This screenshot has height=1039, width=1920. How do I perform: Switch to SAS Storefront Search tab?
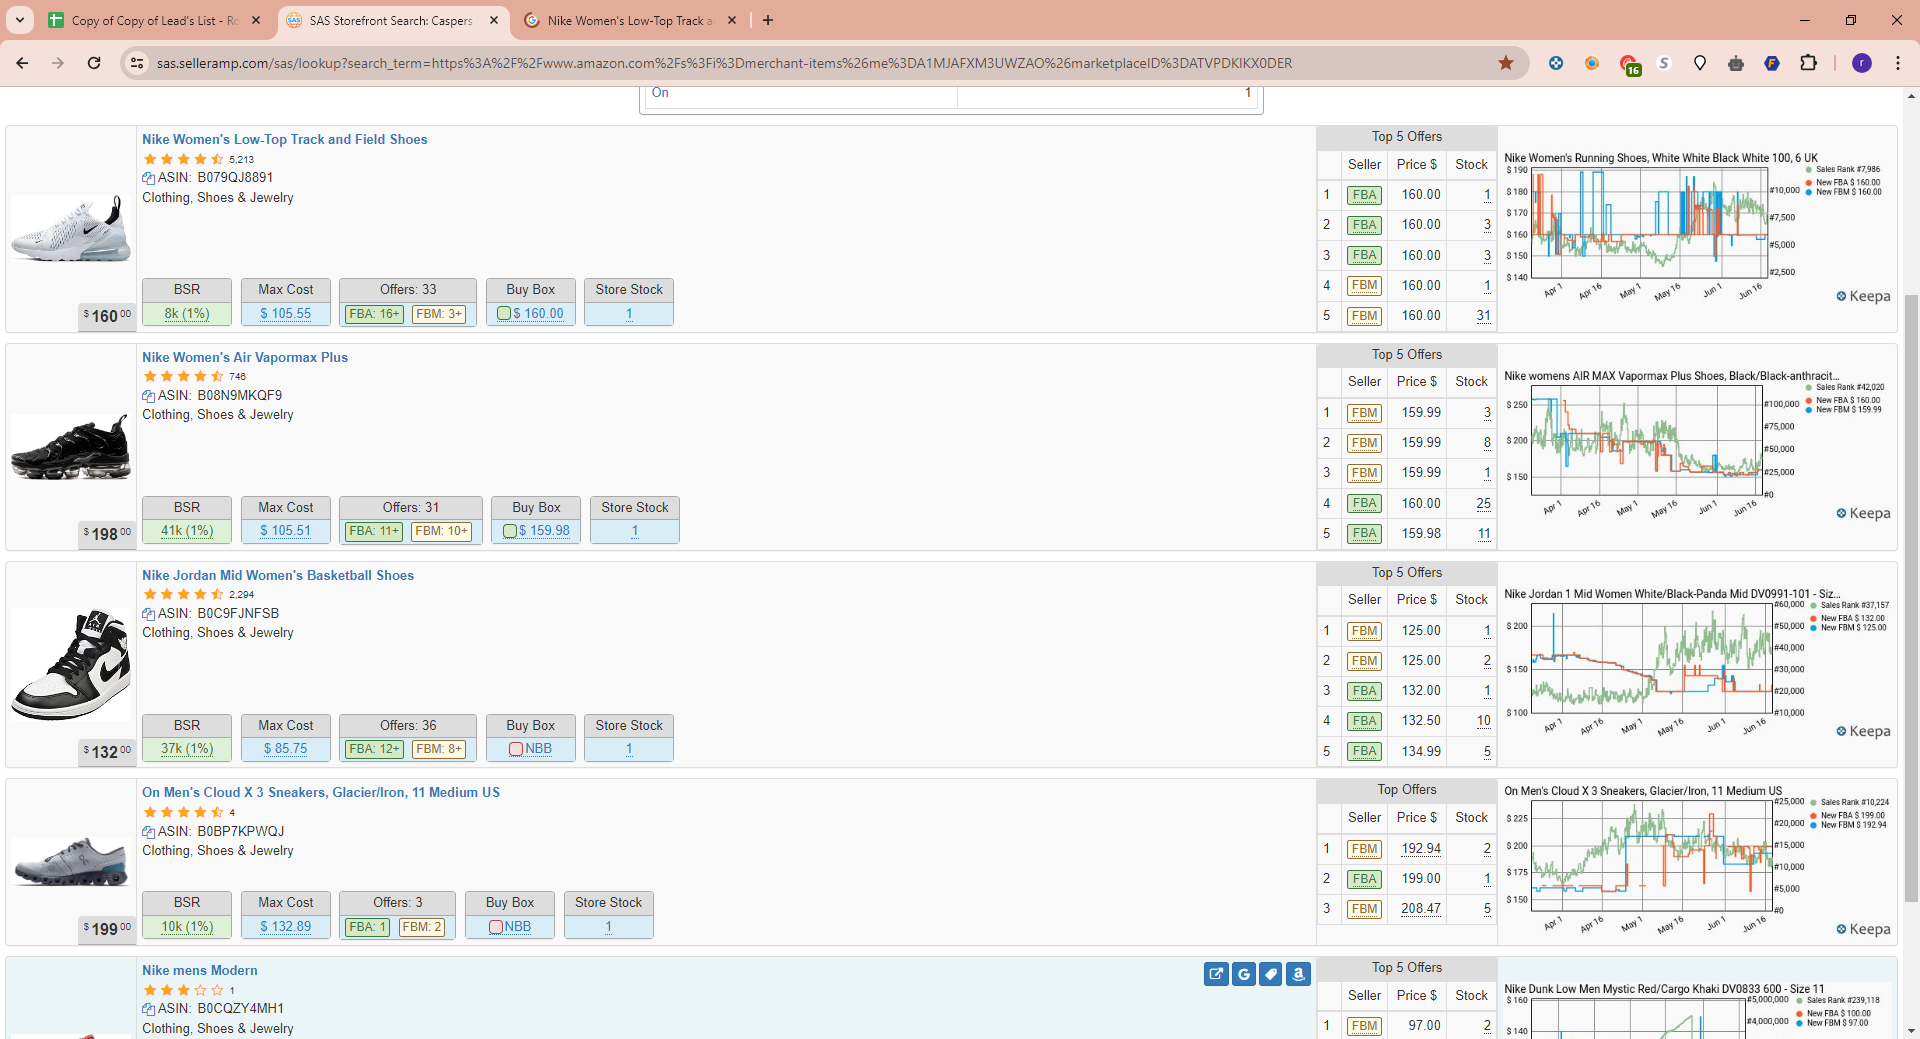click(x=391, y=20)
